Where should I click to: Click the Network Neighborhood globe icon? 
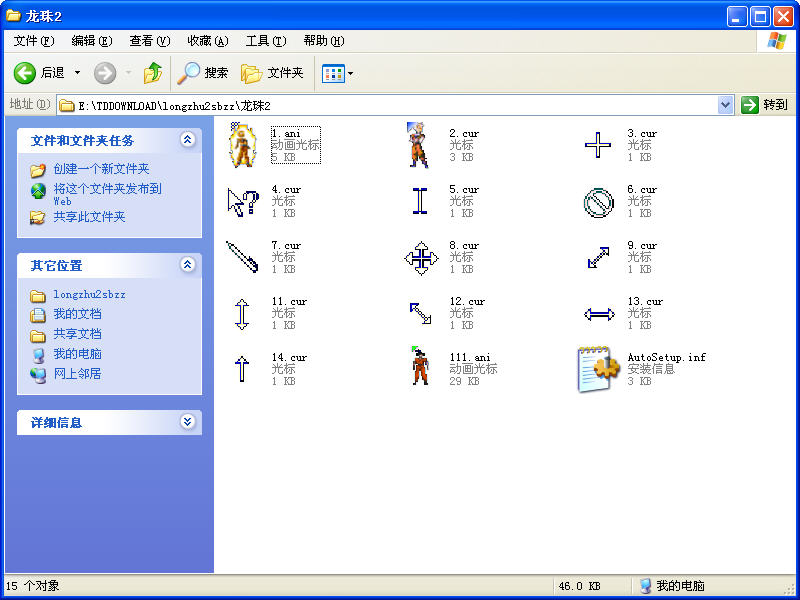[38, 375]
